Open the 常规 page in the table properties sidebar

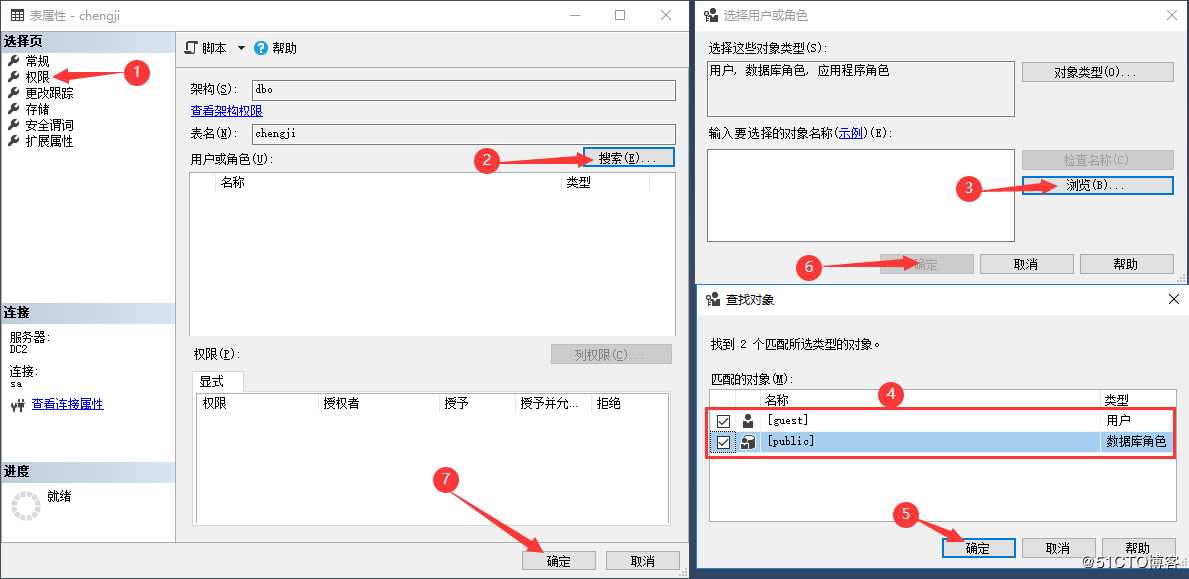click(x=37, y=61)
